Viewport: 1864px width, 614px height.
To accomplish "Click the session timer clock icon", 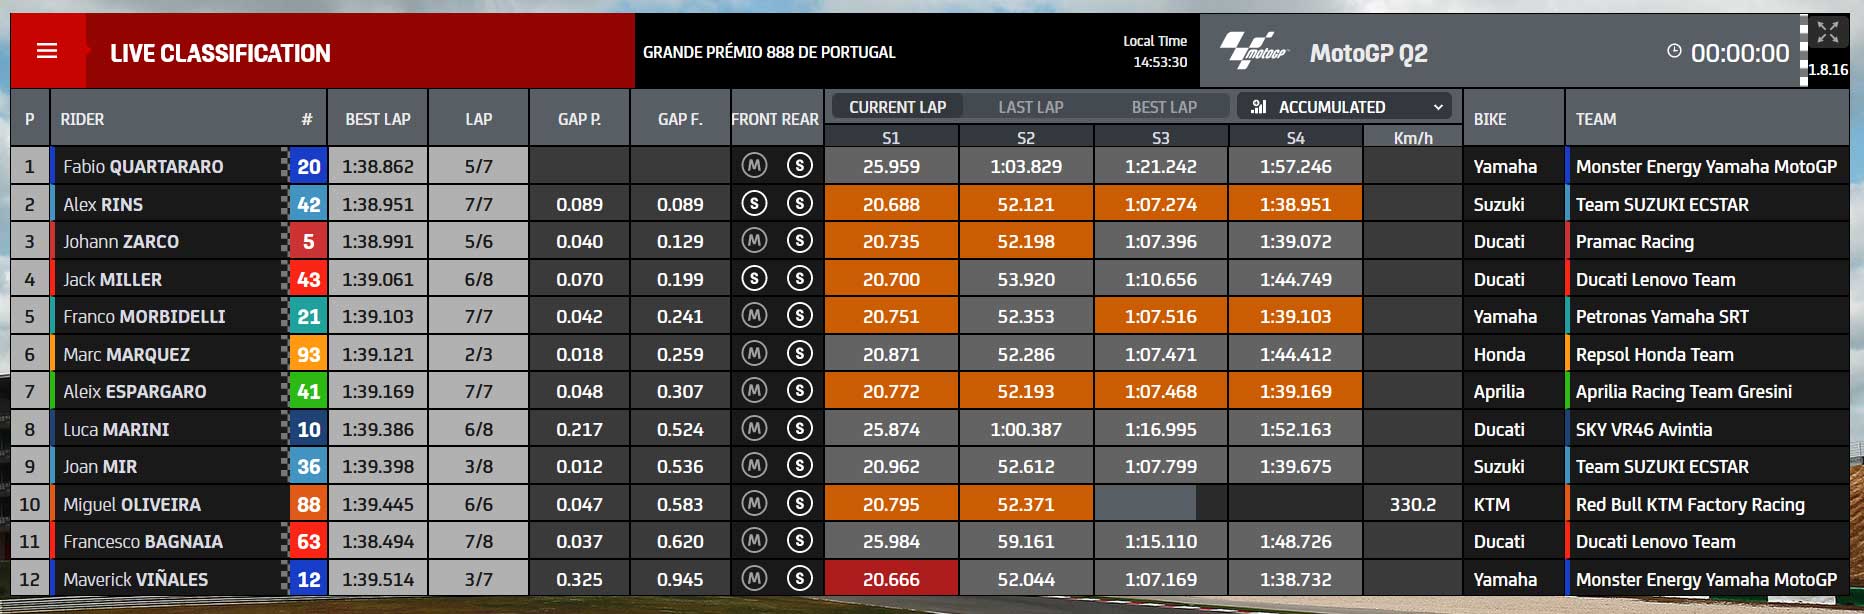I will 1674,51.
